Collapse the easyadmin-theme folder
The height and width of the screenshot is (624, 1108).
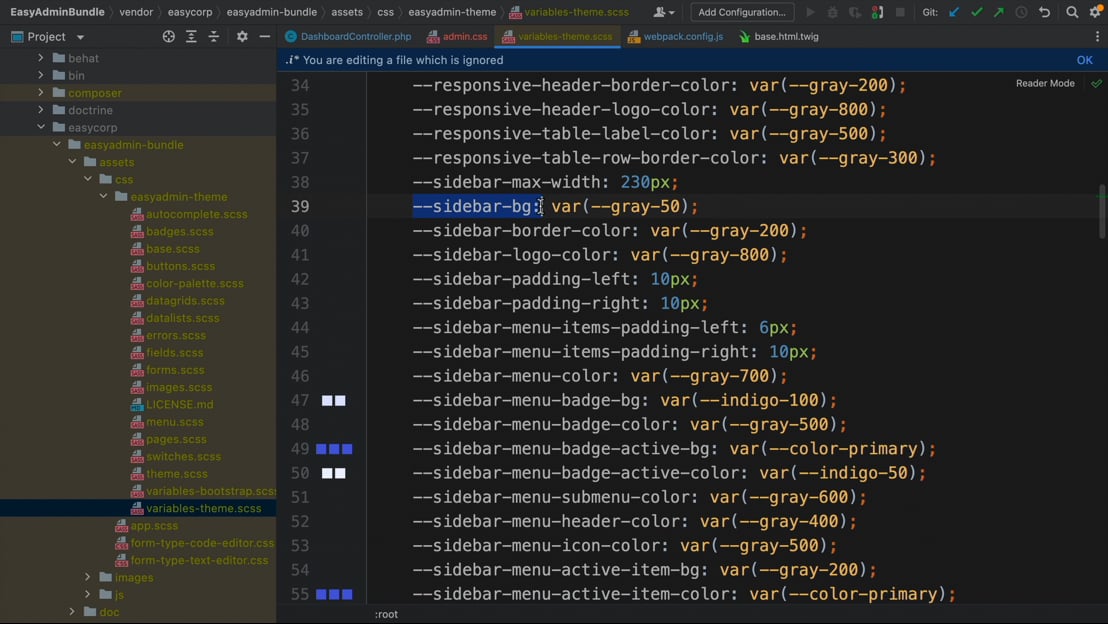coord(104,197)
